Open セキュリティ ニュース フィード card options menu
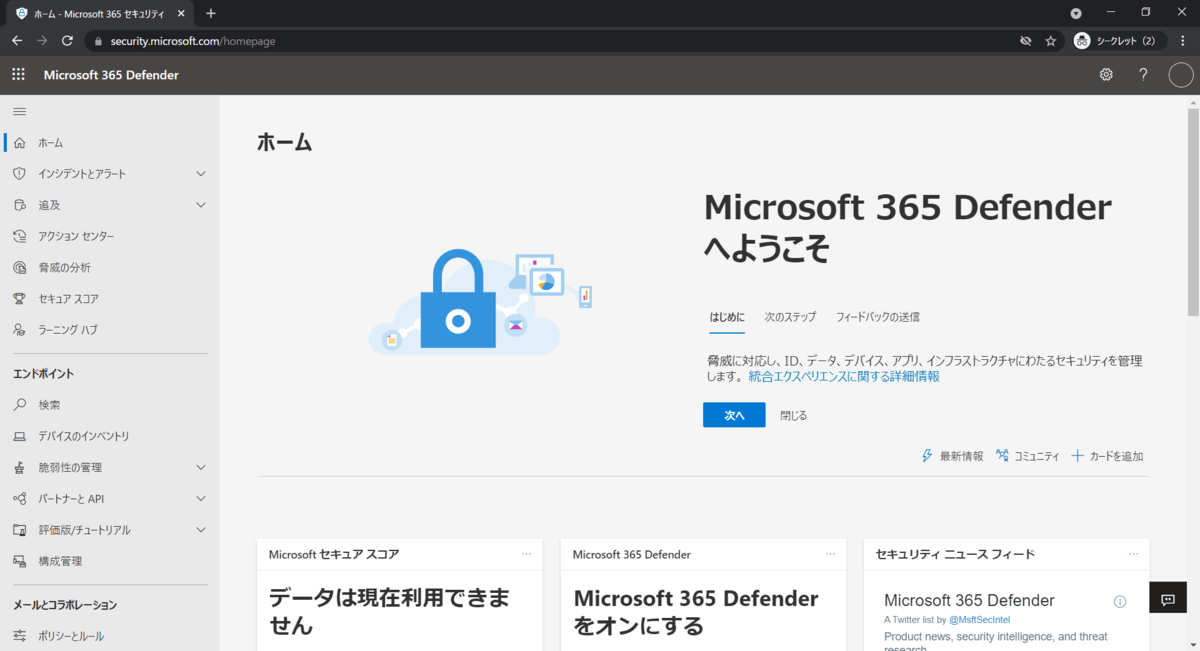Image resolution: width=1200 pixels, height=651 pixels. pyautogui.click(x=1134, y=554)
